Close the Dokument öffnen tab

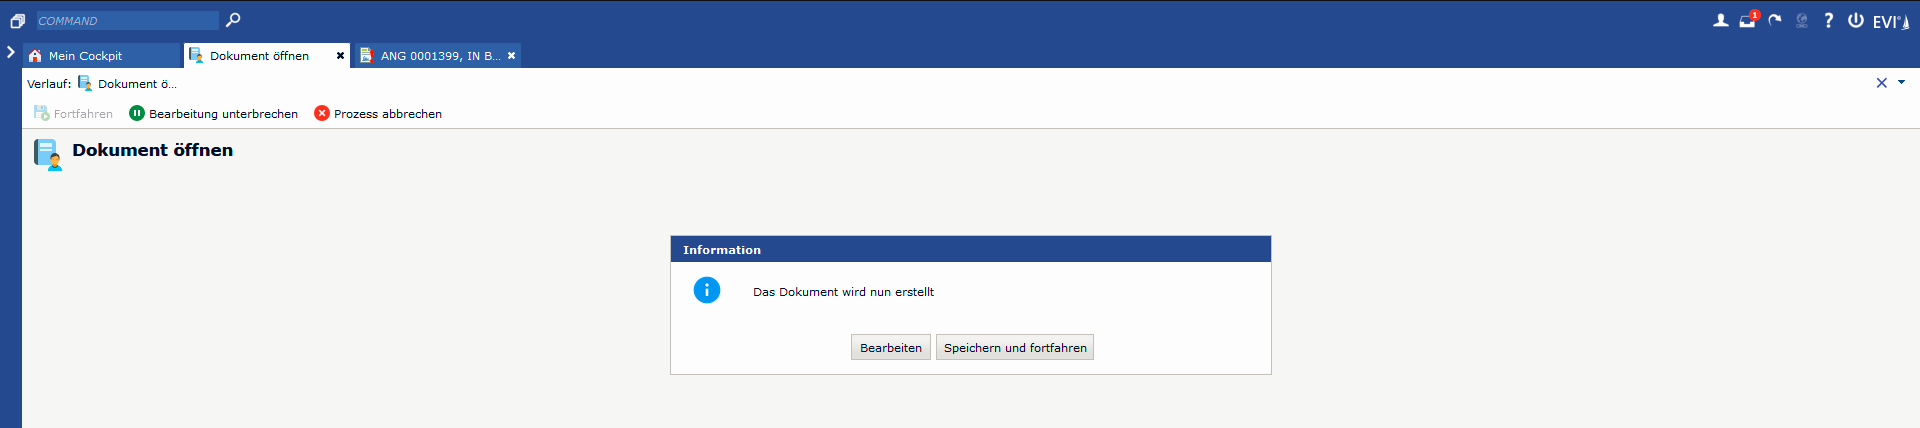click(340, 56)
